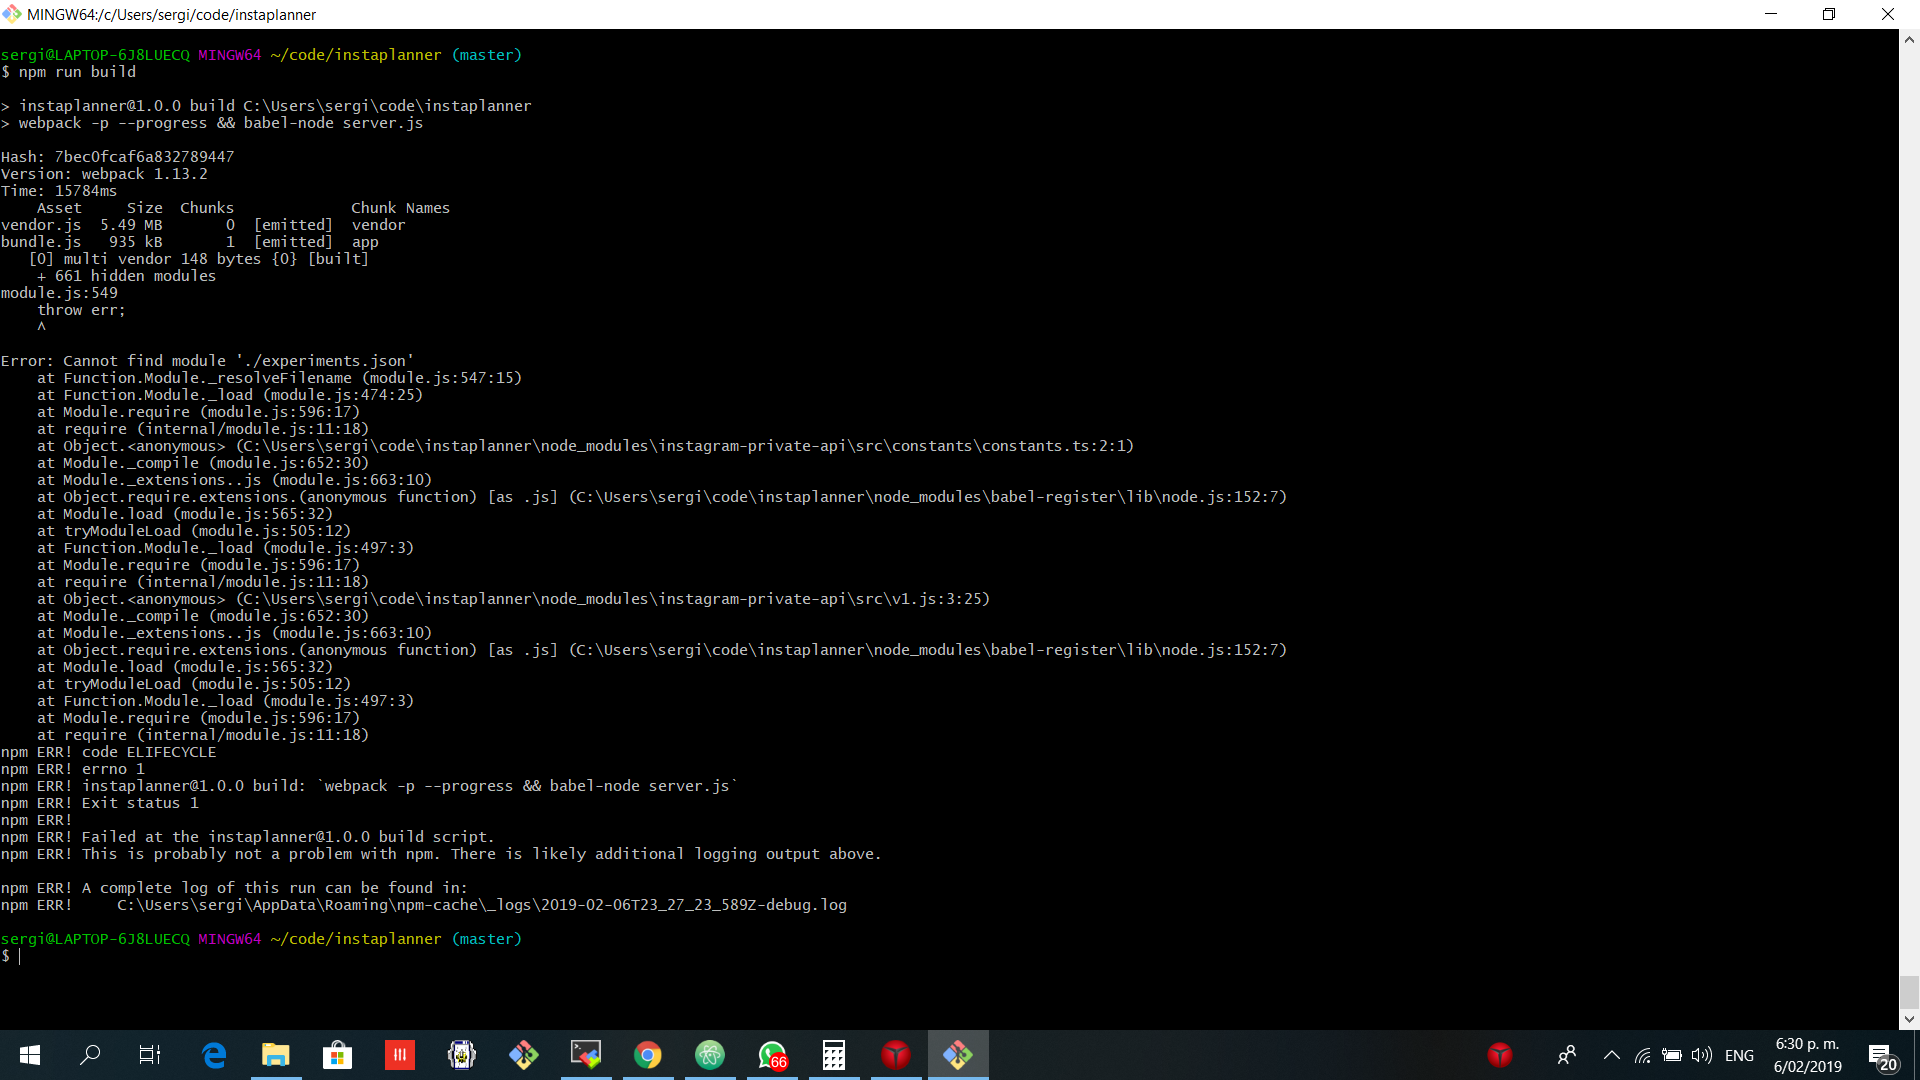Click the "npm ERR! code ELIFECYCLE" line
The image size is (1920, 1080).
pyautogui.click(x=108, y=752)
